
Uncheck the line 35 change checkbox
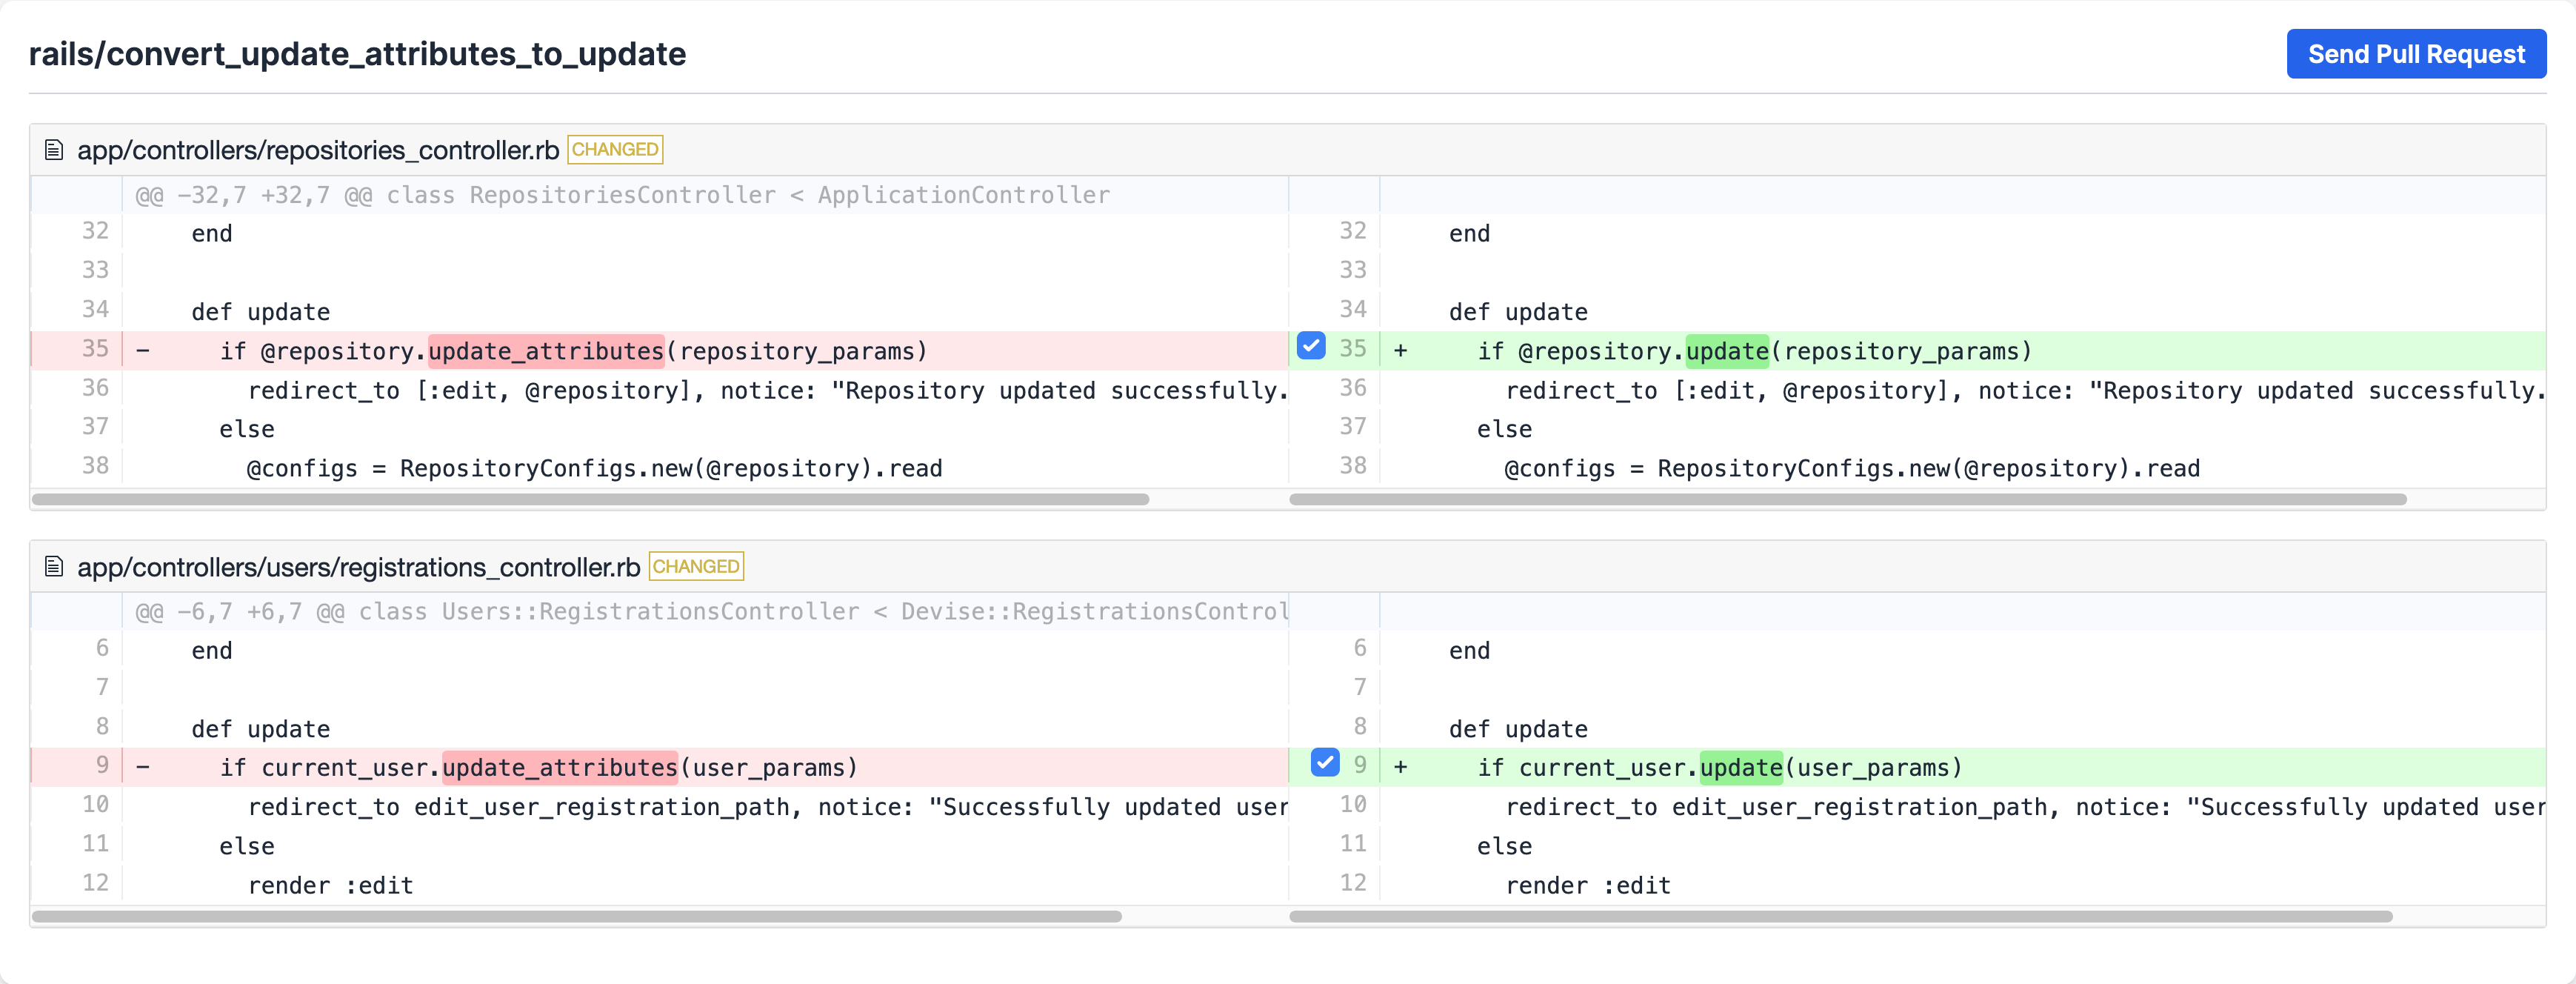coord(1310,346)
